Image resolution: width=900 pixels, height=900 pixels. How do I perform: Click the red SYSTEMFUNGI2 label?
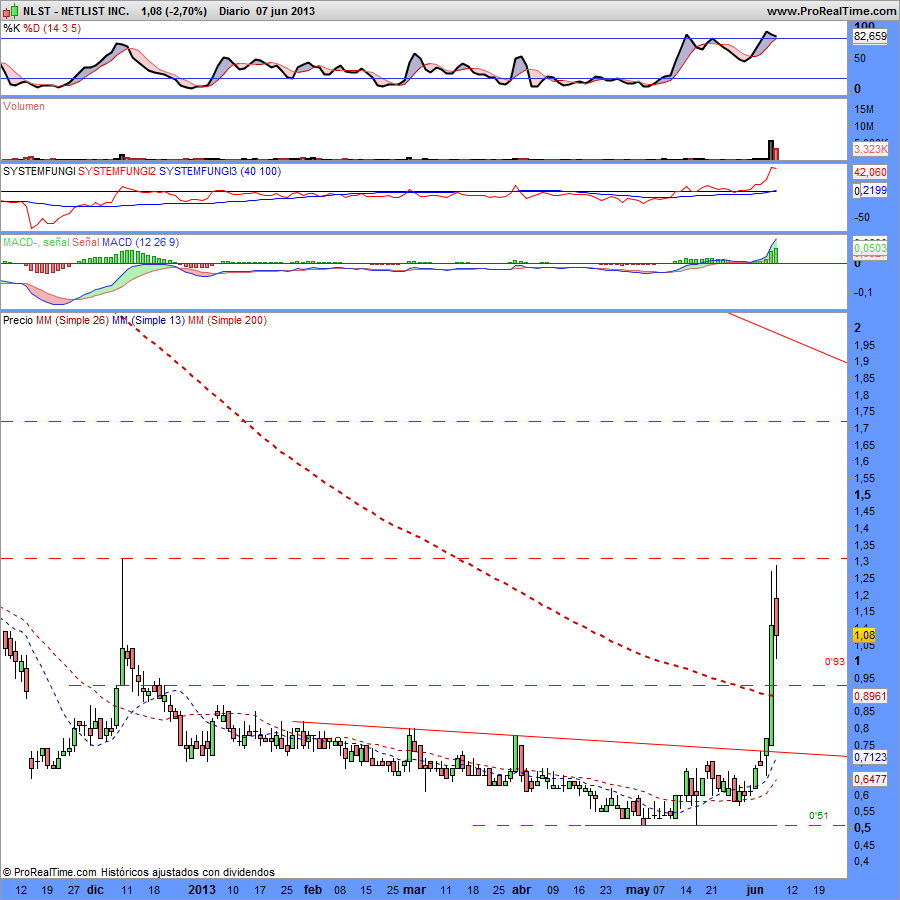[117, 171]
